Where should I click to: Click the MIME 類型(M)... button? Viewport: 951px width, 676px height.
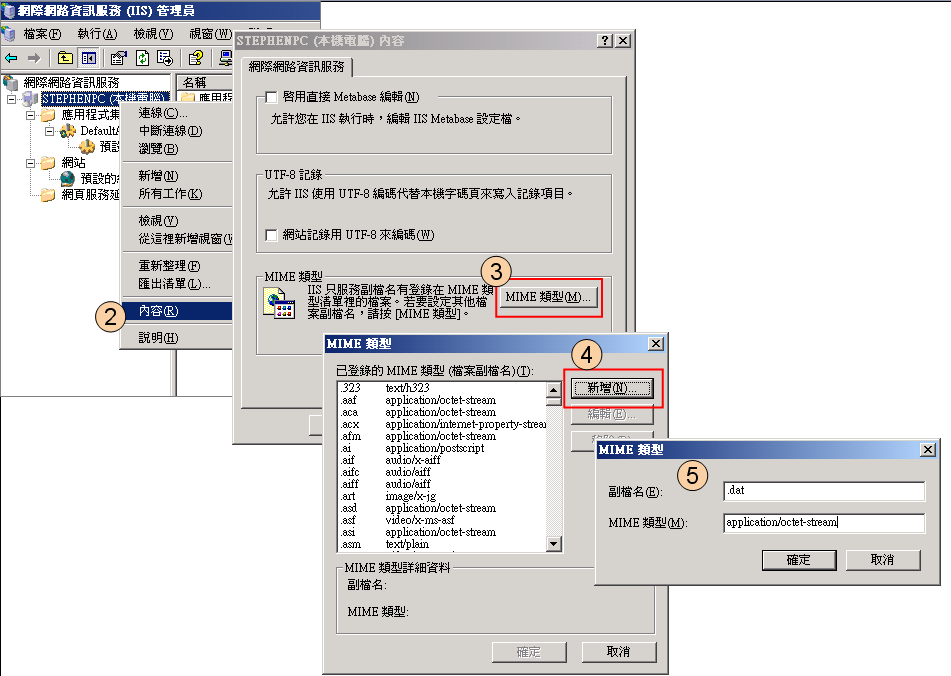548,297
